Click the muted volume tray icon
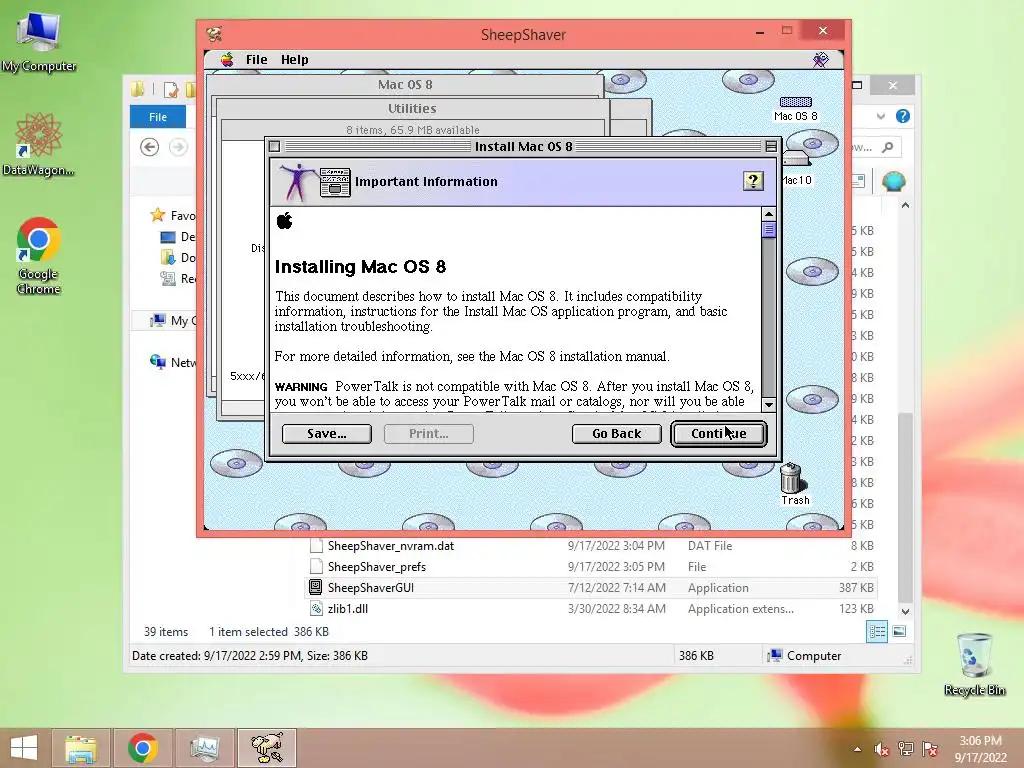The image size is (1024, 768). pyautogui.click(x=881, y=749)
